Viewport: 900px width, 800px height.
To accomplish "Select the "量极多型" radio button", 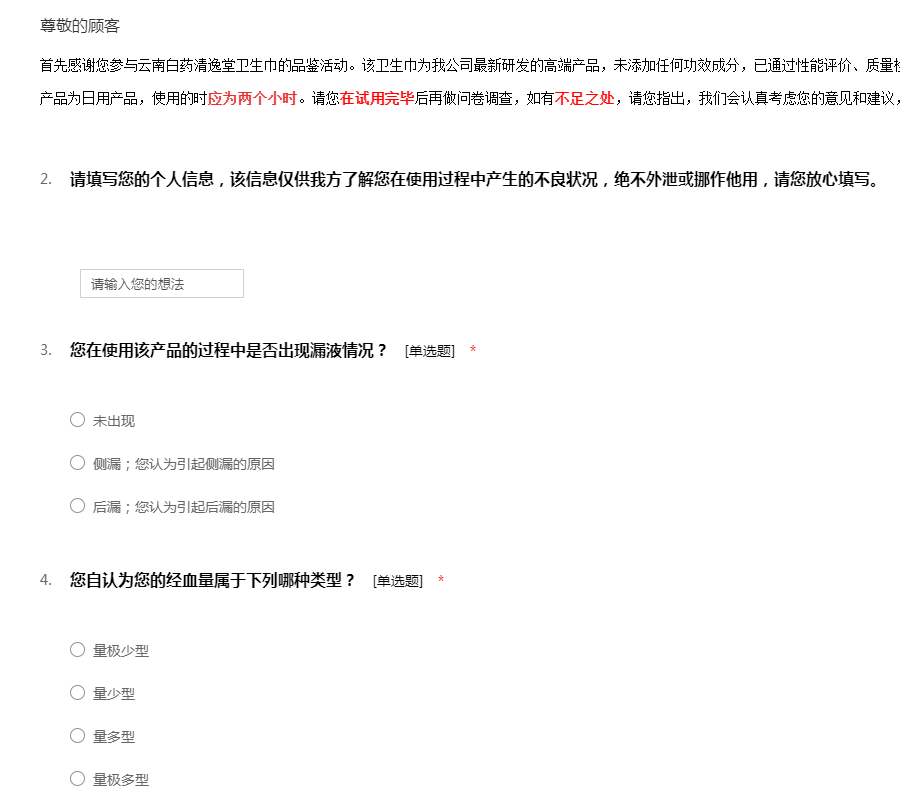I will [77, 779].
